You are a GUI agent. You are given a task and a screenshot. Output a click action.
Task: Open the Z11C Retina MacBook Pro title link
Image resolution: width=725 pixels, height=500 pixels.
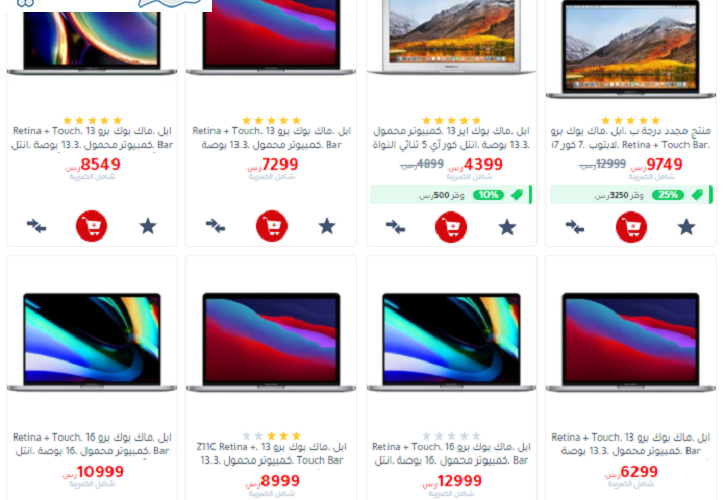tap(272, 453)
